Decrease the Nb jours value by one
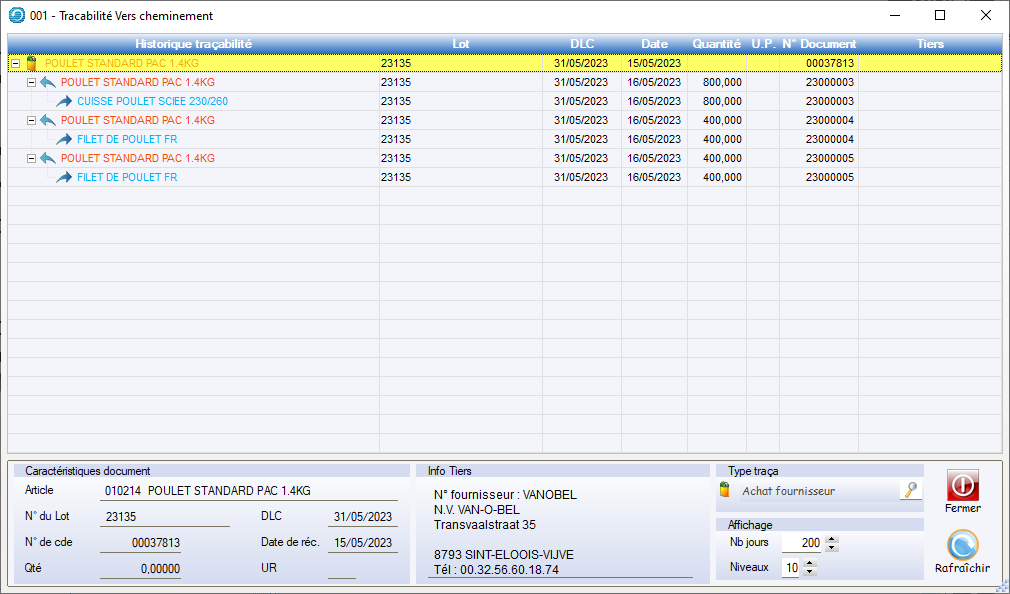Viewport: 1010px width, 594px height. click(x=832, y=548)
